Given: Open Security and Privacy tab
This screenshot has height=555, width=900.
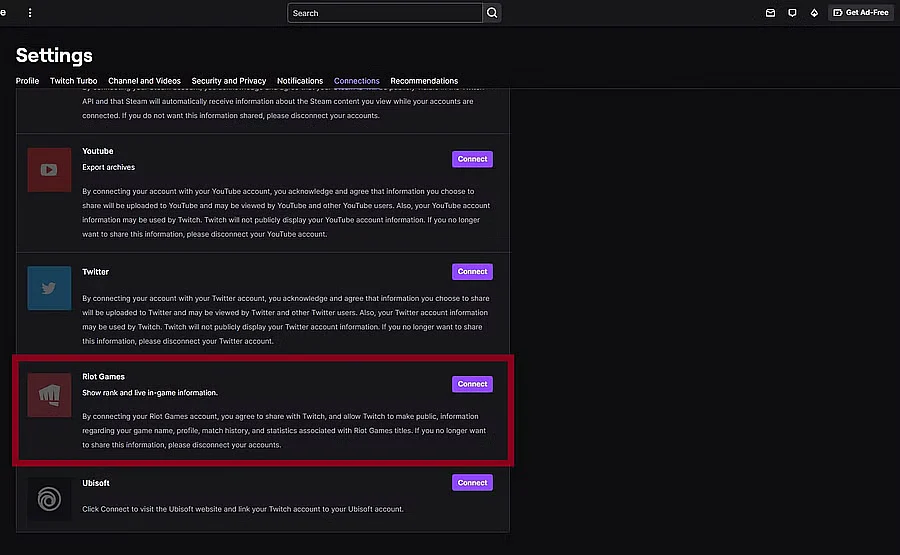Looking at the screenshot, I should pos(228,81).
